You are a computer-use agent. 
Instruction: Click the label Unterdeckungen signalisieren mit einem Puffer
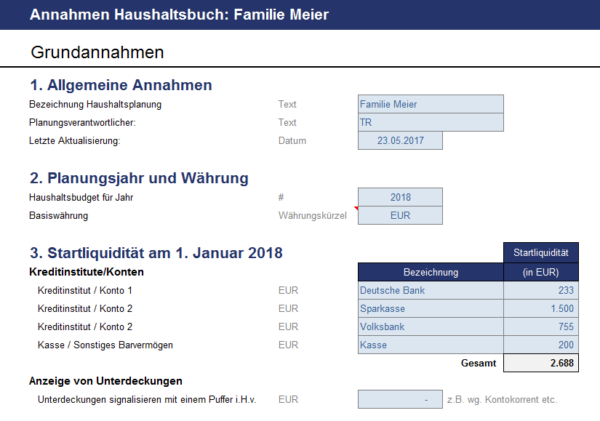[147, 400]
